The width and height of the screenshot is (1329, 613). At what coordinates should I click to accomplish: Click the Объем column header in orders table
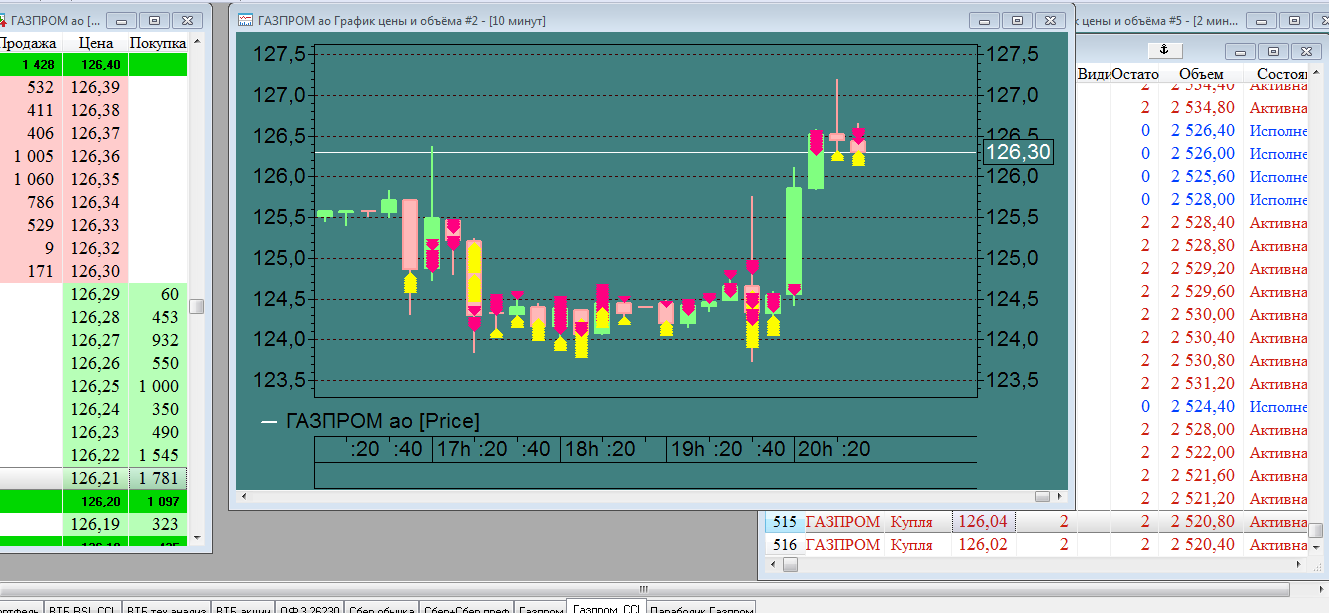coord(1201,74)
